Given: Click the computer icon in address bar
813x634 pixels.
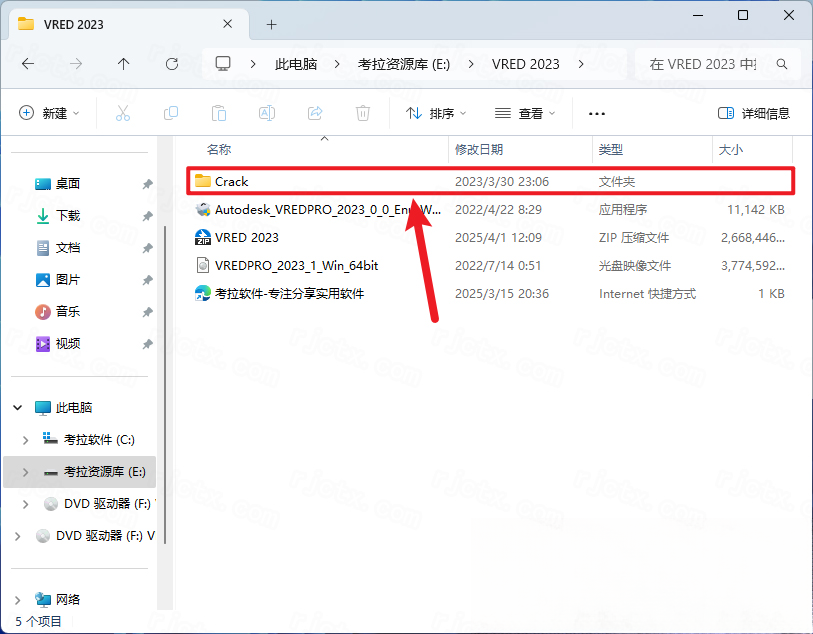Looking at the screenshot, I should pos(223,64).
